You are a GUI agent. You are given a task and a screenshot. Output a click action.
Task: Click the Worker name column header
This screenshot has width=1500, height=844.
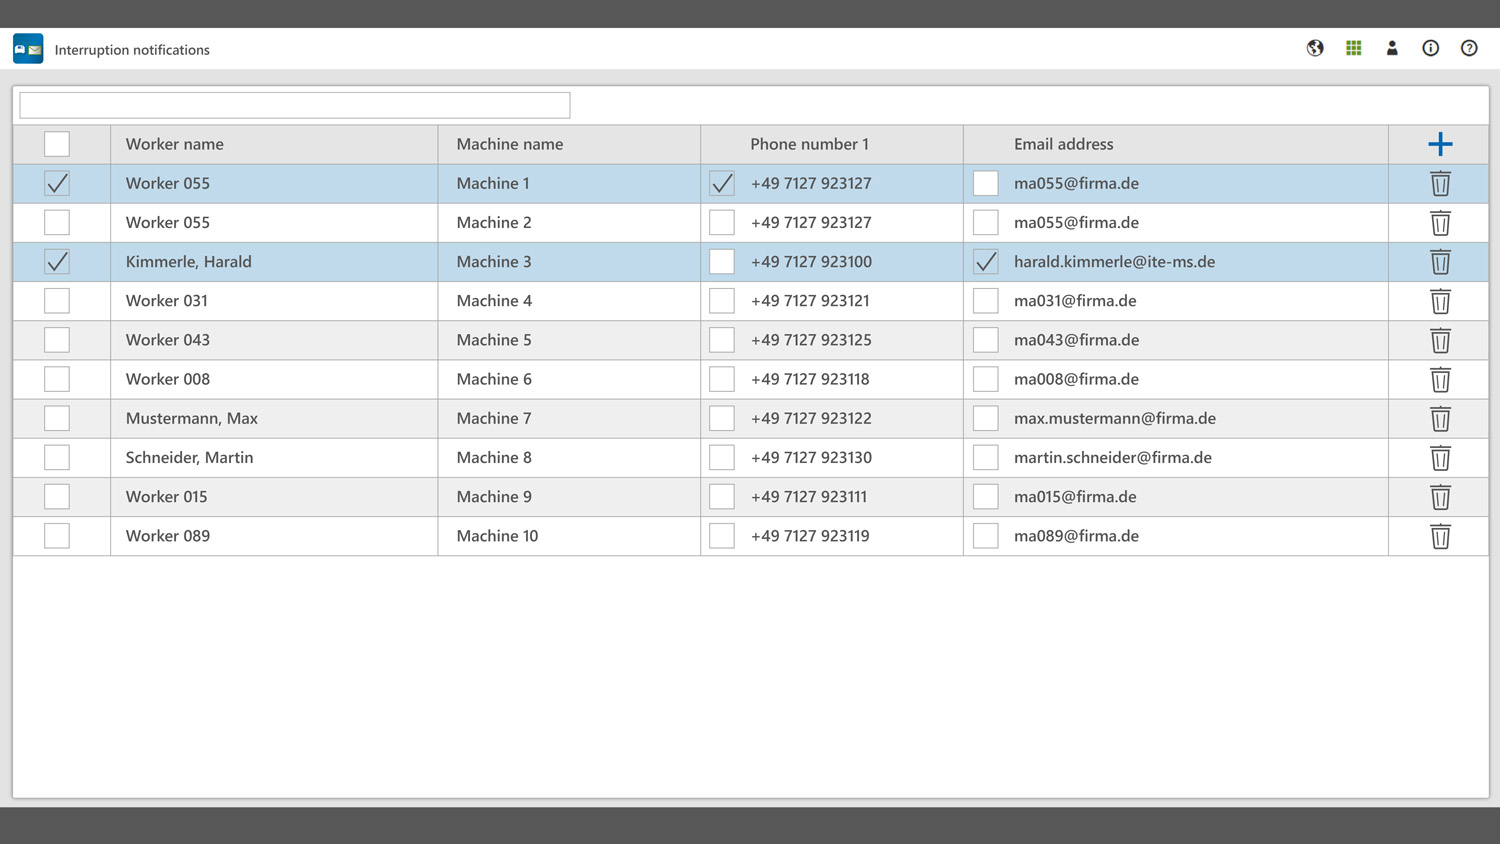pos(175,144)
